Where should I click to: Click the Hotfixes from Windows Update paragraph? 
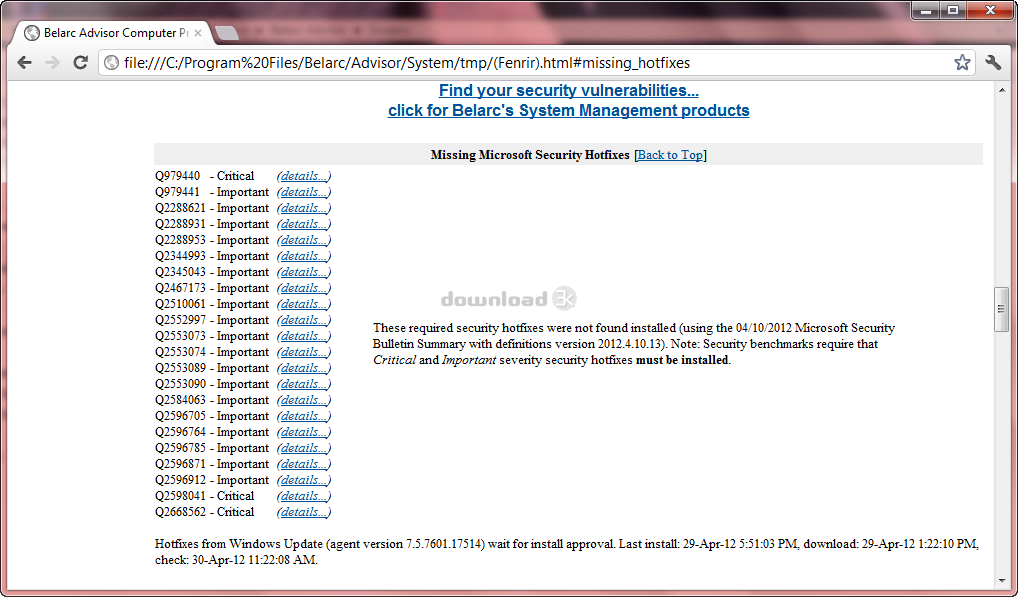pos(567,552)
